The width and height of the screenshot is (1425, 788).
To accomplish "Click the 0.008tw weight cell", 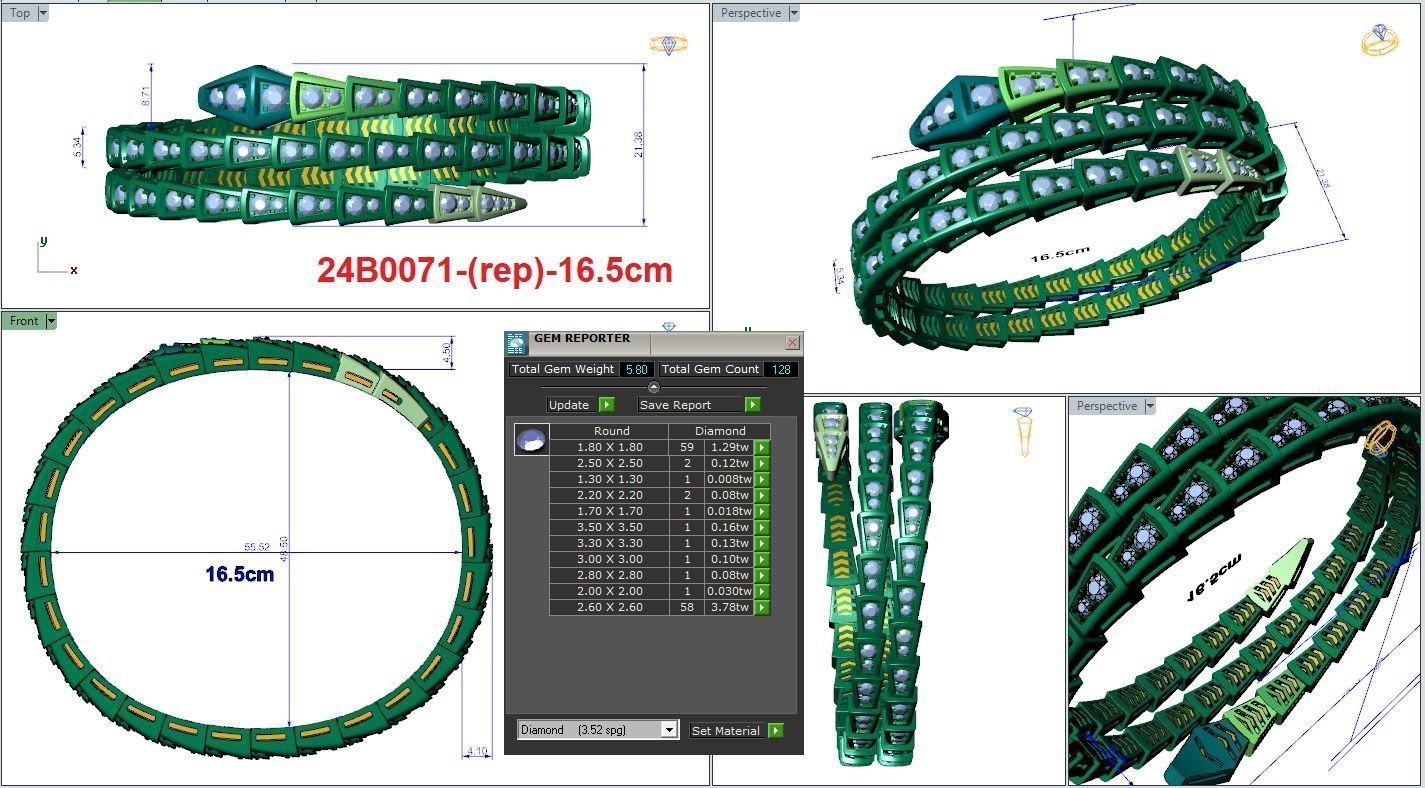I will [729, 479].
